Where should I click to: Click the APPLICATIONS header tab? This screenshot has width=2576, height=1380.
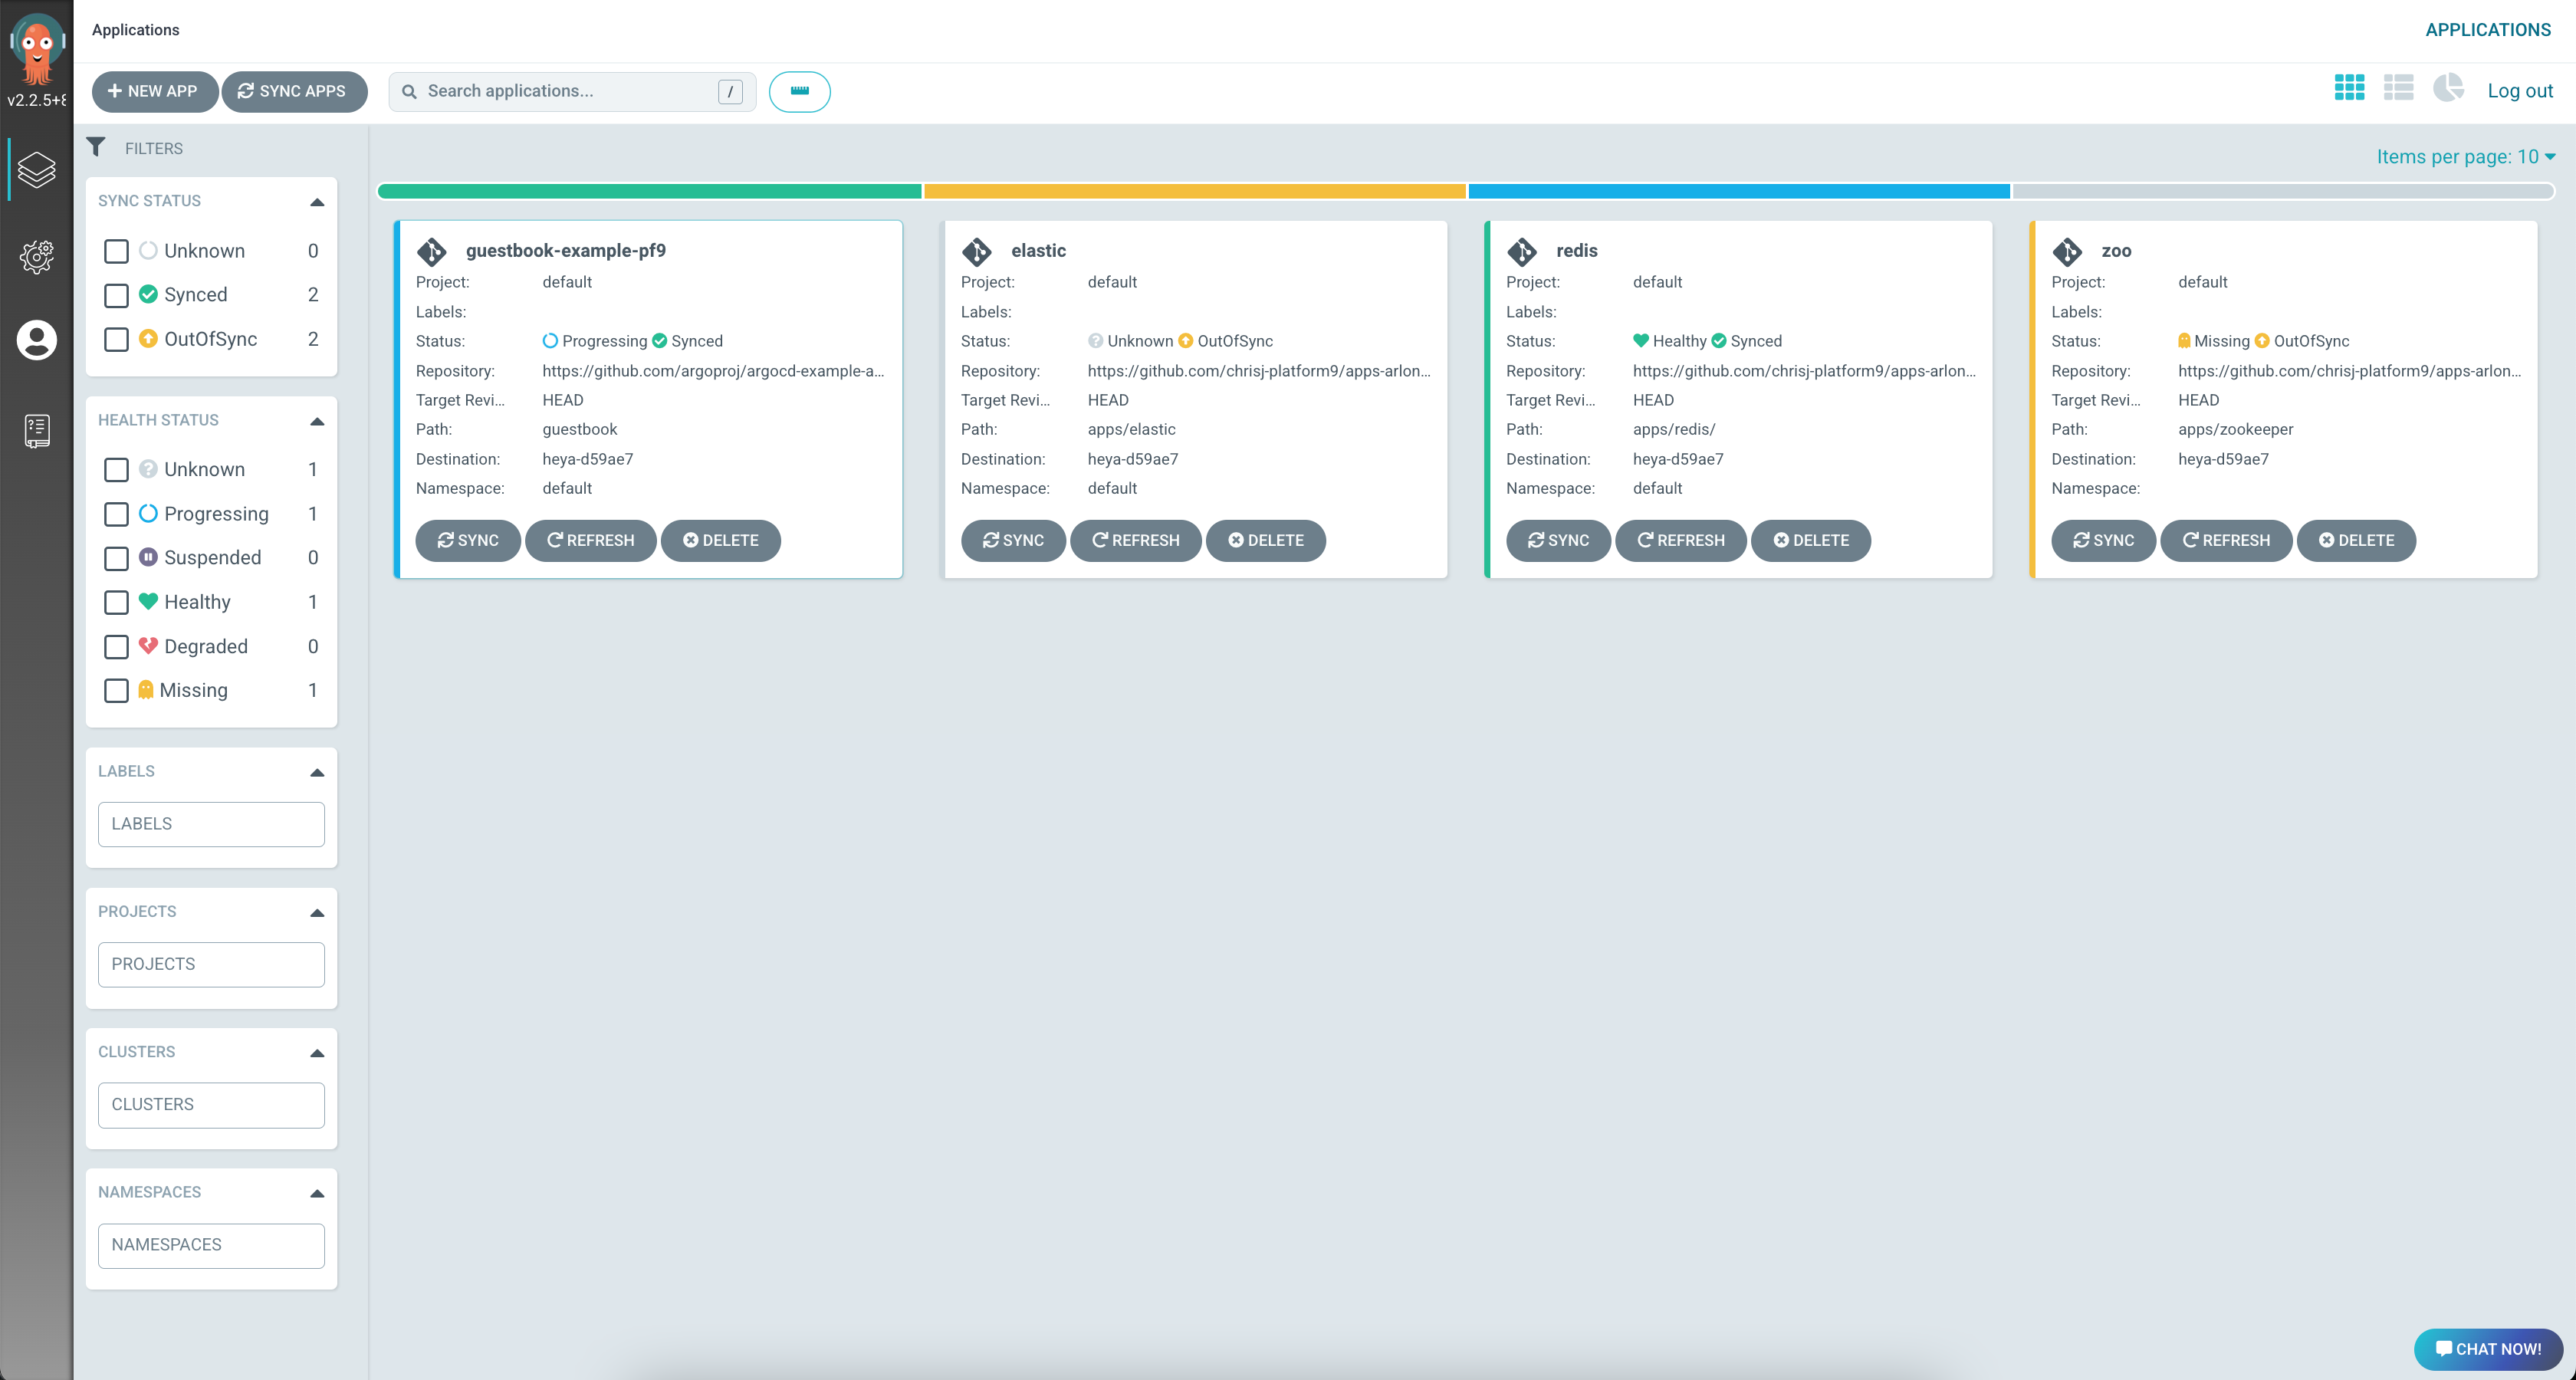pos(2487,30)
